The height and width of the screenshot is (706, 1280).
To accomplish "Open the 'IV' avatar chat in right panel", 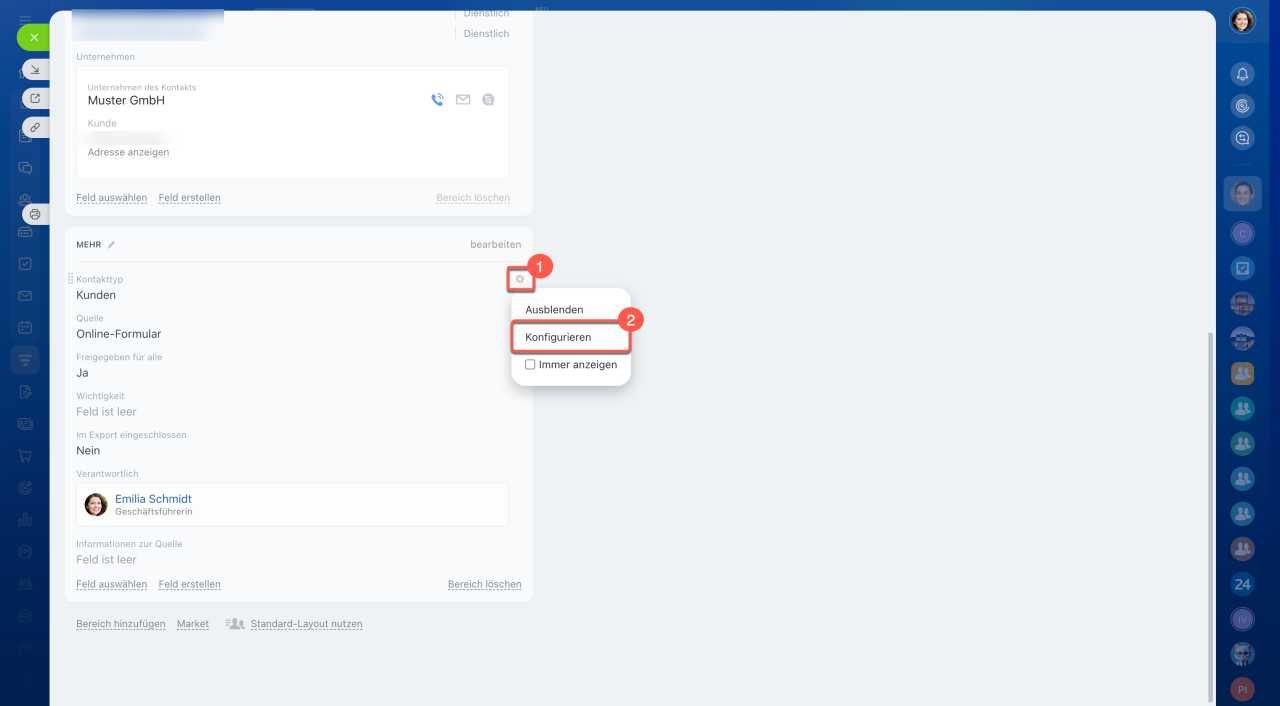I will [1242, 620].
